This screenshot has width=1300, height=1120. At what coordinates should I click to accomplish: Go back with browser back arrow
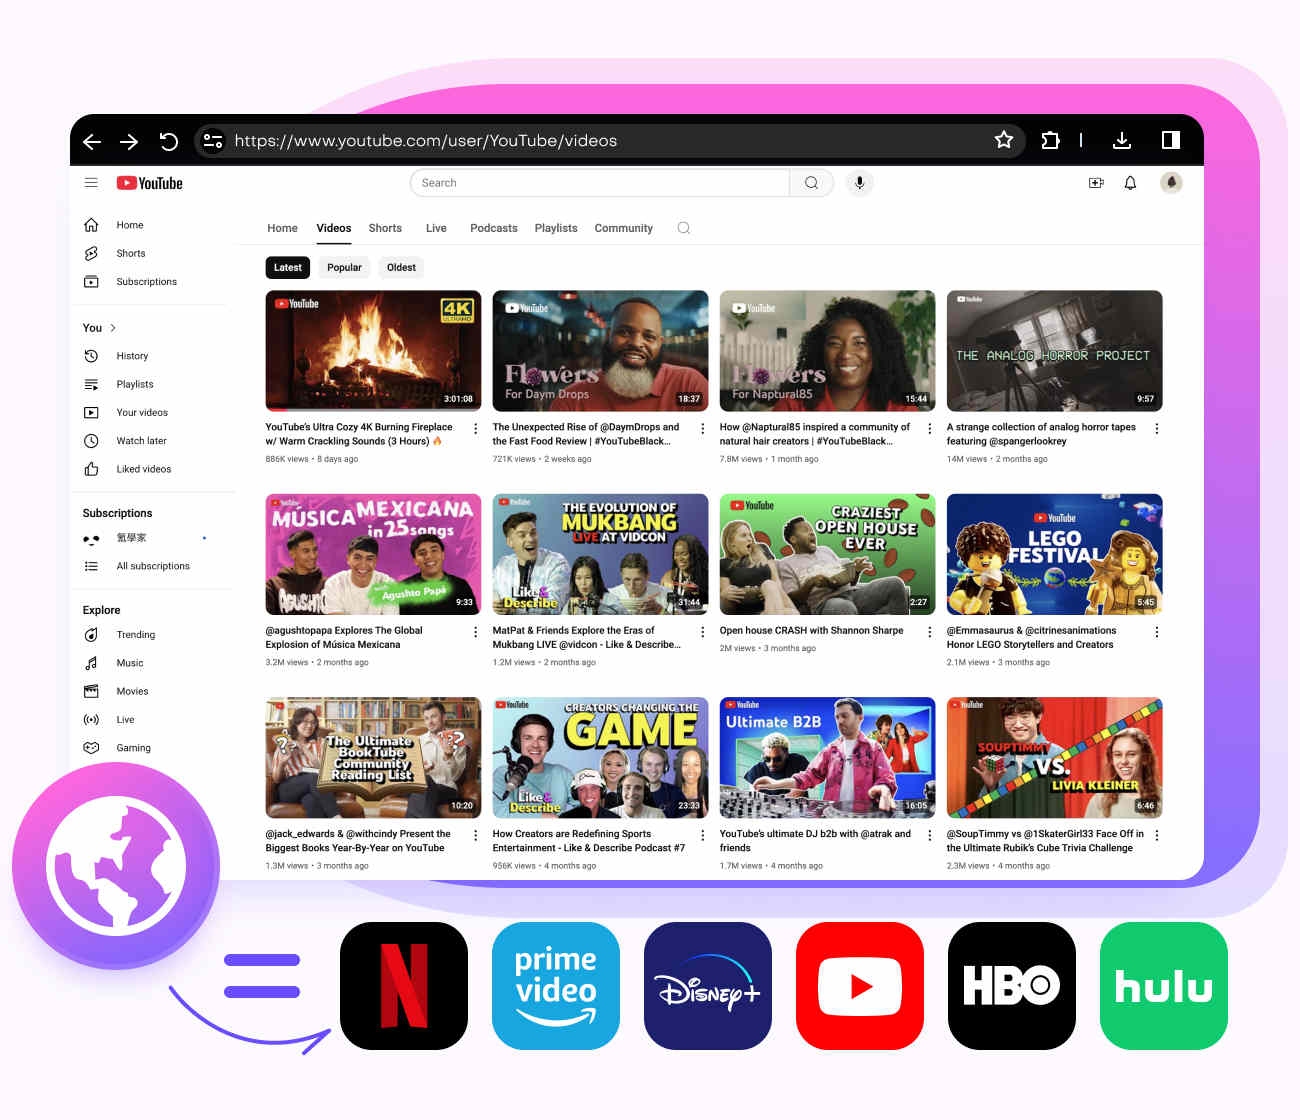tap(92, 141)
